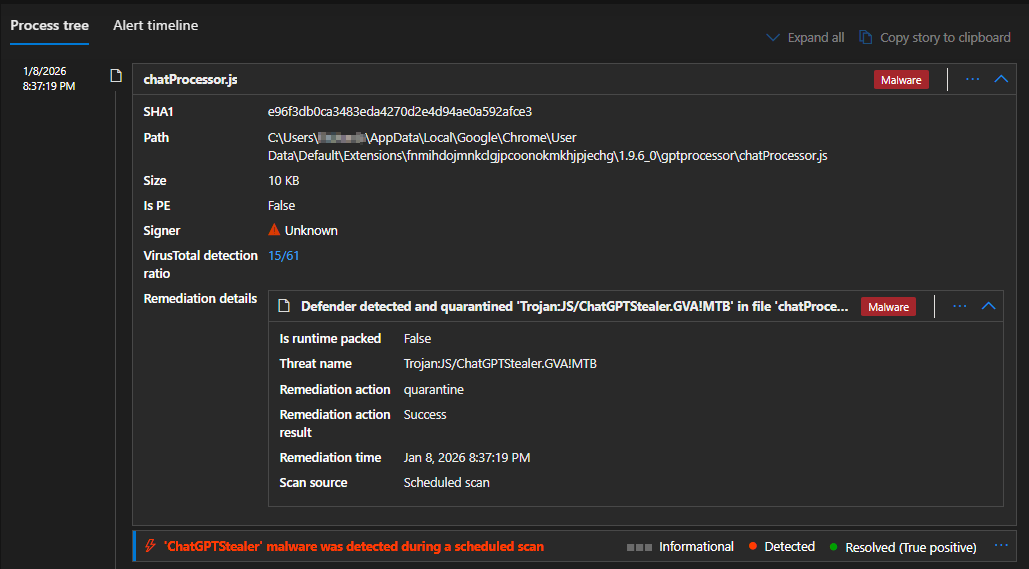Screen dimensions: 1029x569
Task: Click the 10 KB size value
Action: click(x=284, y=180)
